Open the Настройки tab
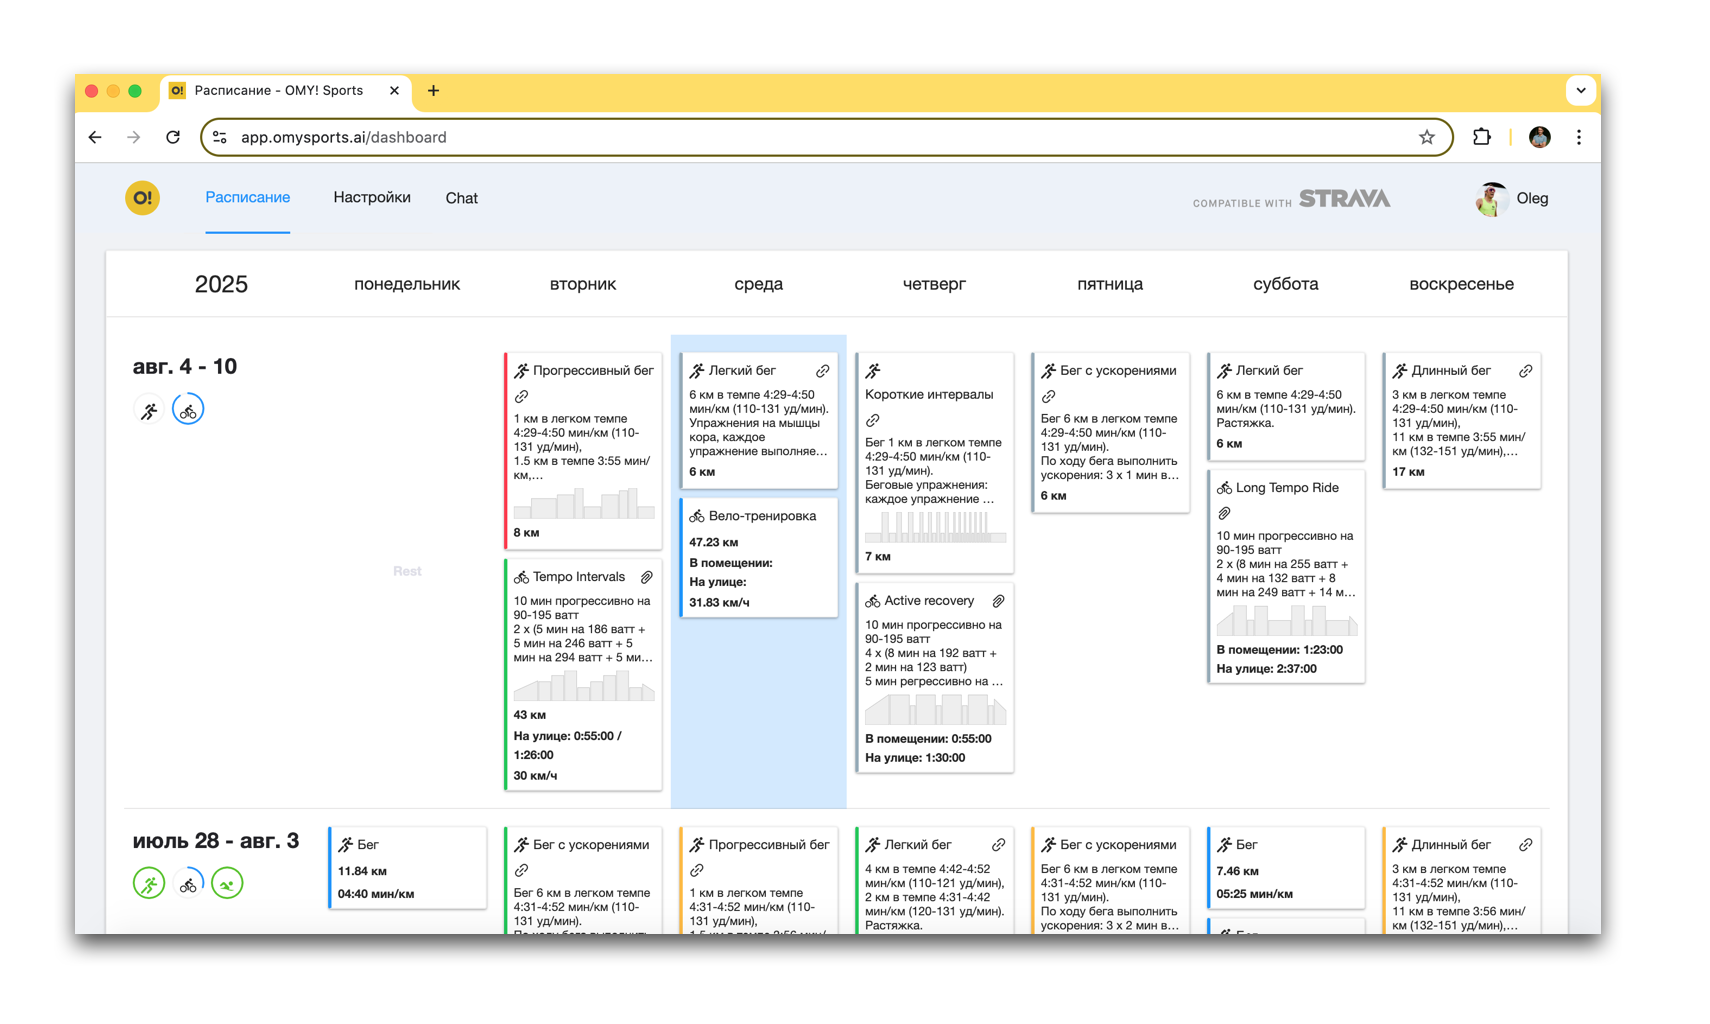Viewport: 1710px width, 1024px height. (372, 198)
